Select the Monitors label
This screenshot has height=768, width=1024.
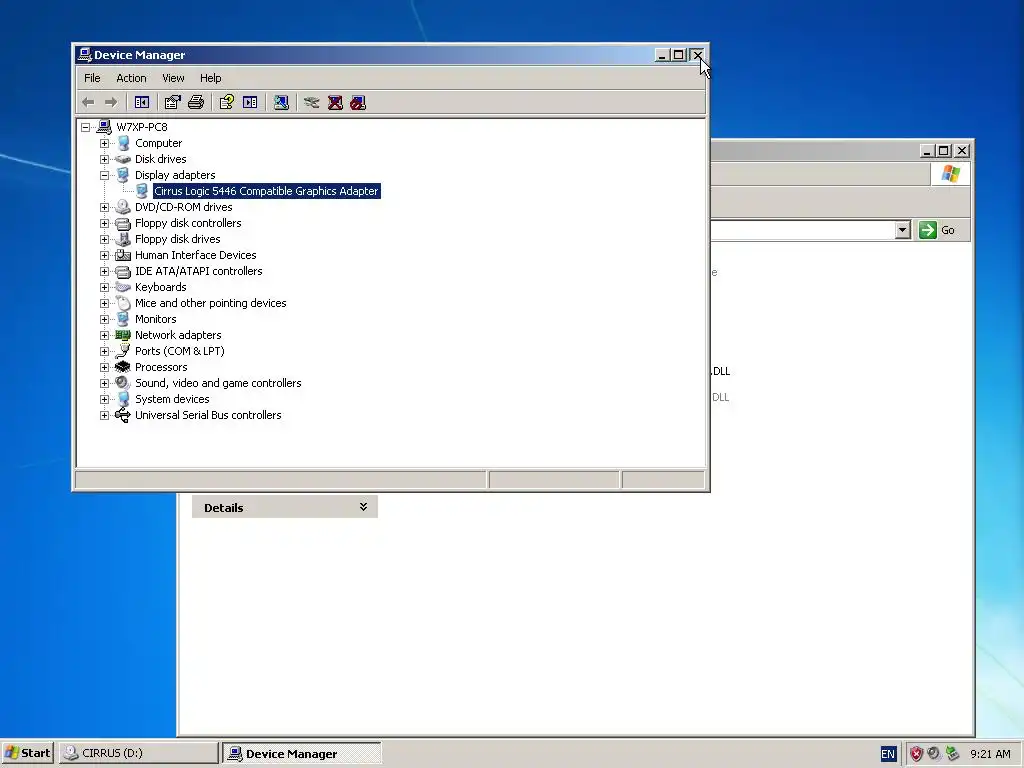[x=155, y=319]
